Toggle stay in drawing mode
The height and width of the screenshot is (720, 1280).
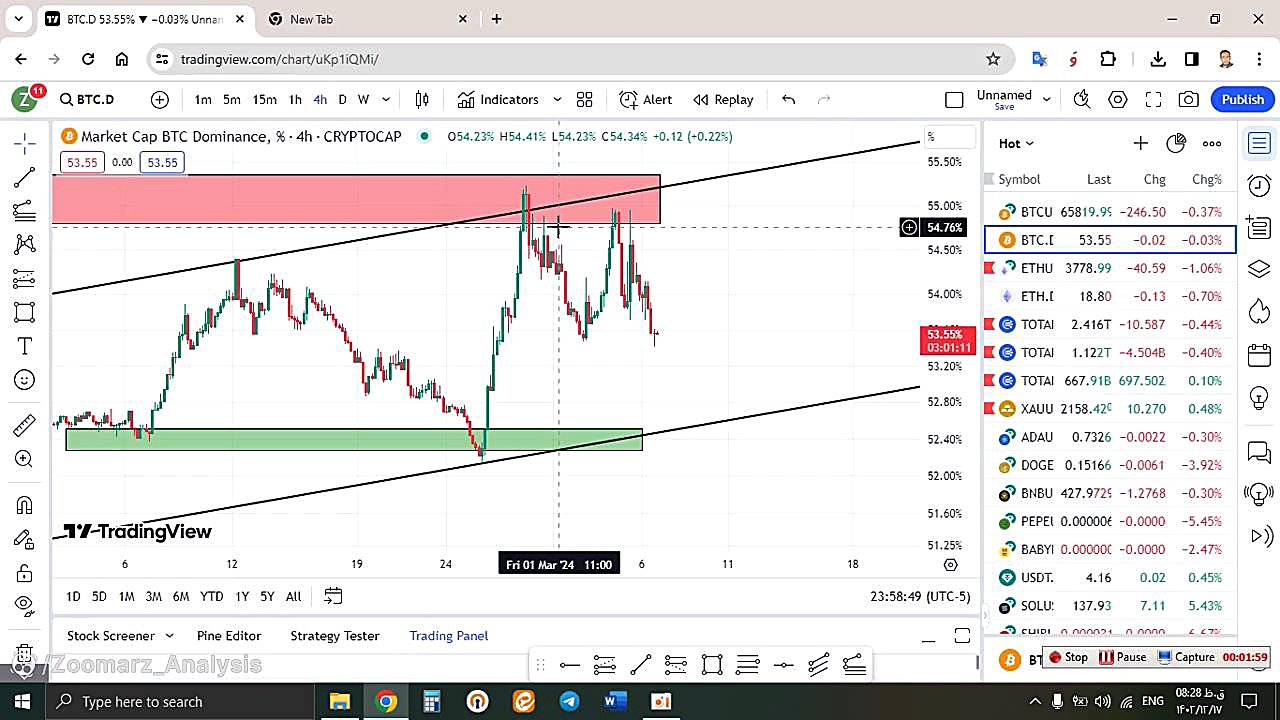pyautogui.click(x=25, y=540)
